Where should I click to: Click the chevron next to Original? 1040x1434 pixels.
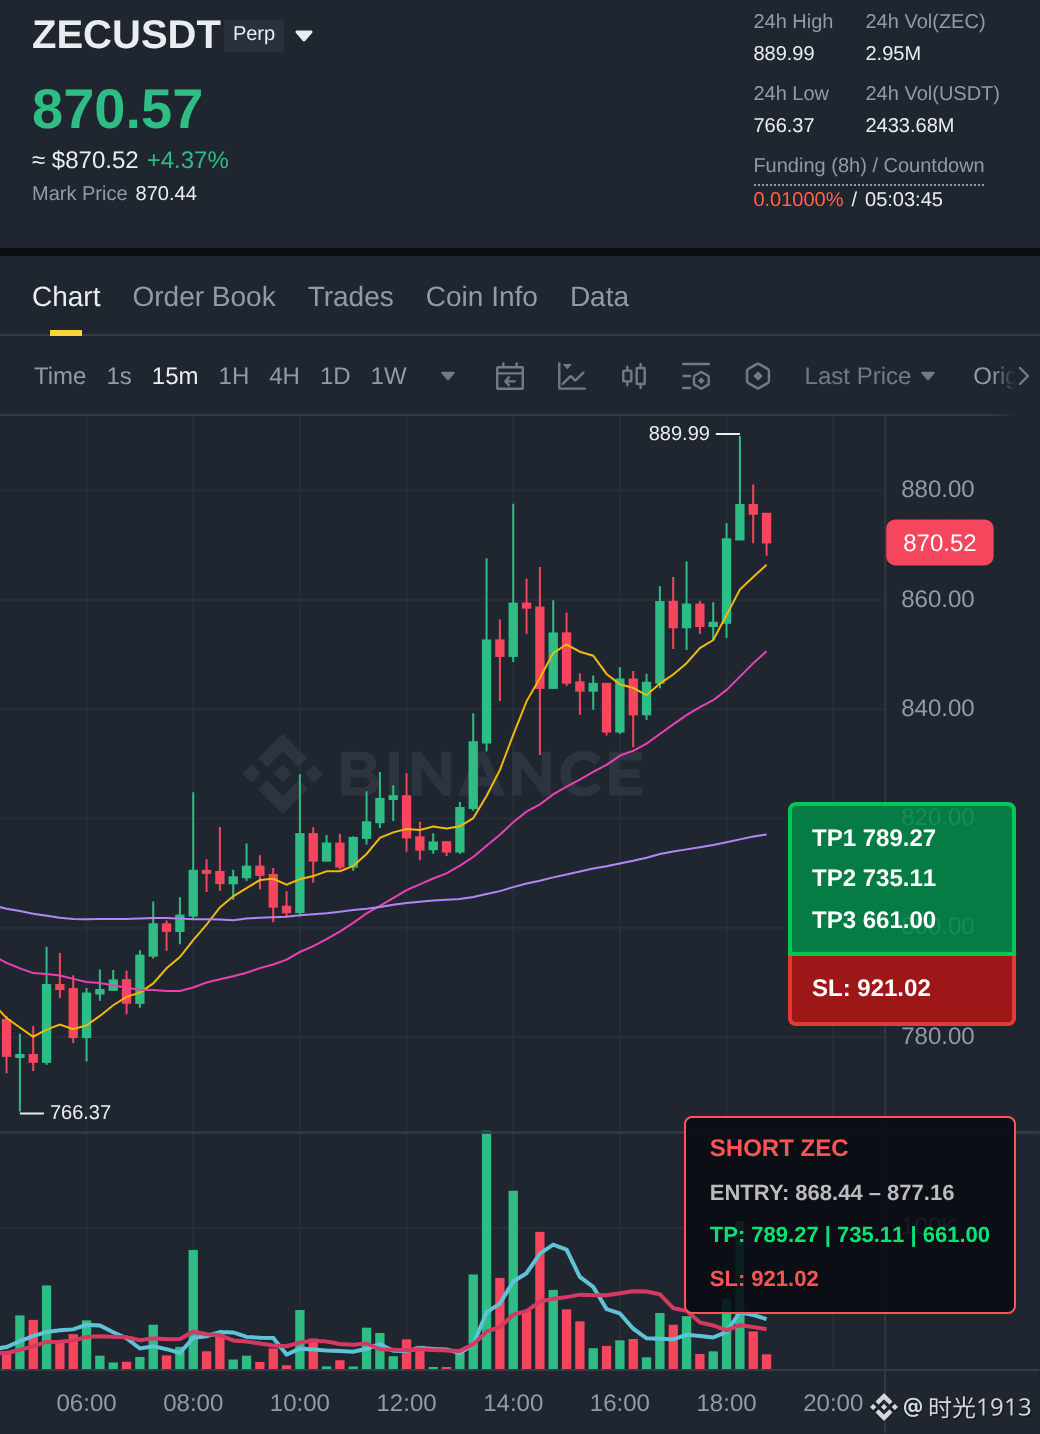(1023, 376)
